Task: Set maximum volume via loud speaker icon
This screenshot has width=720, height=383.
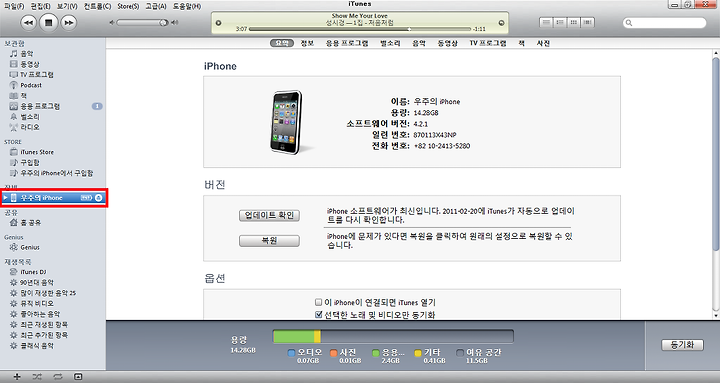Action: coord(174,23)
